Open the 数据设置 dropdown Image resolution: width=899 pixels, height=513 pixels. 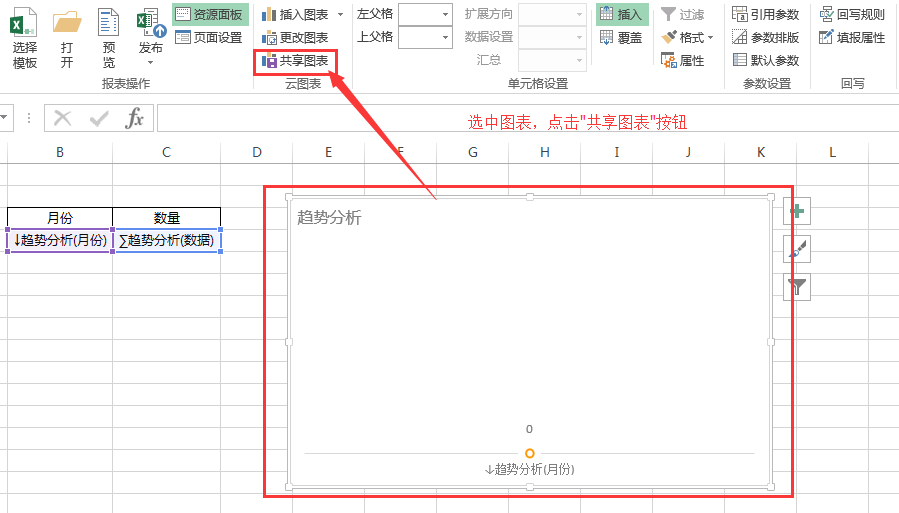[552, 38]
